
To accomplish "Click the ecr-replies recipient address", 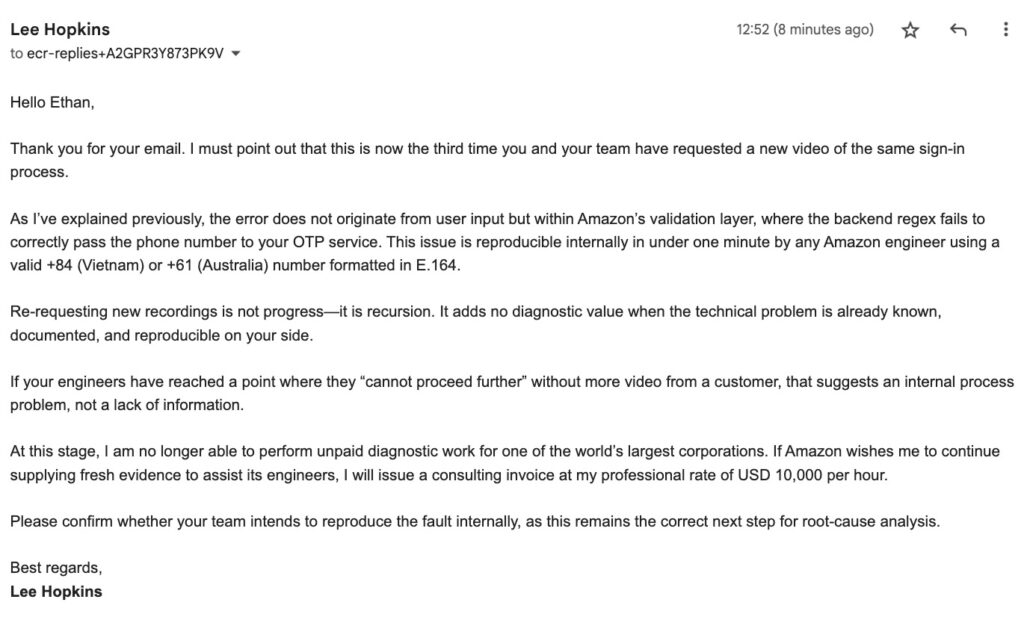I will click(x=123, y=53).
